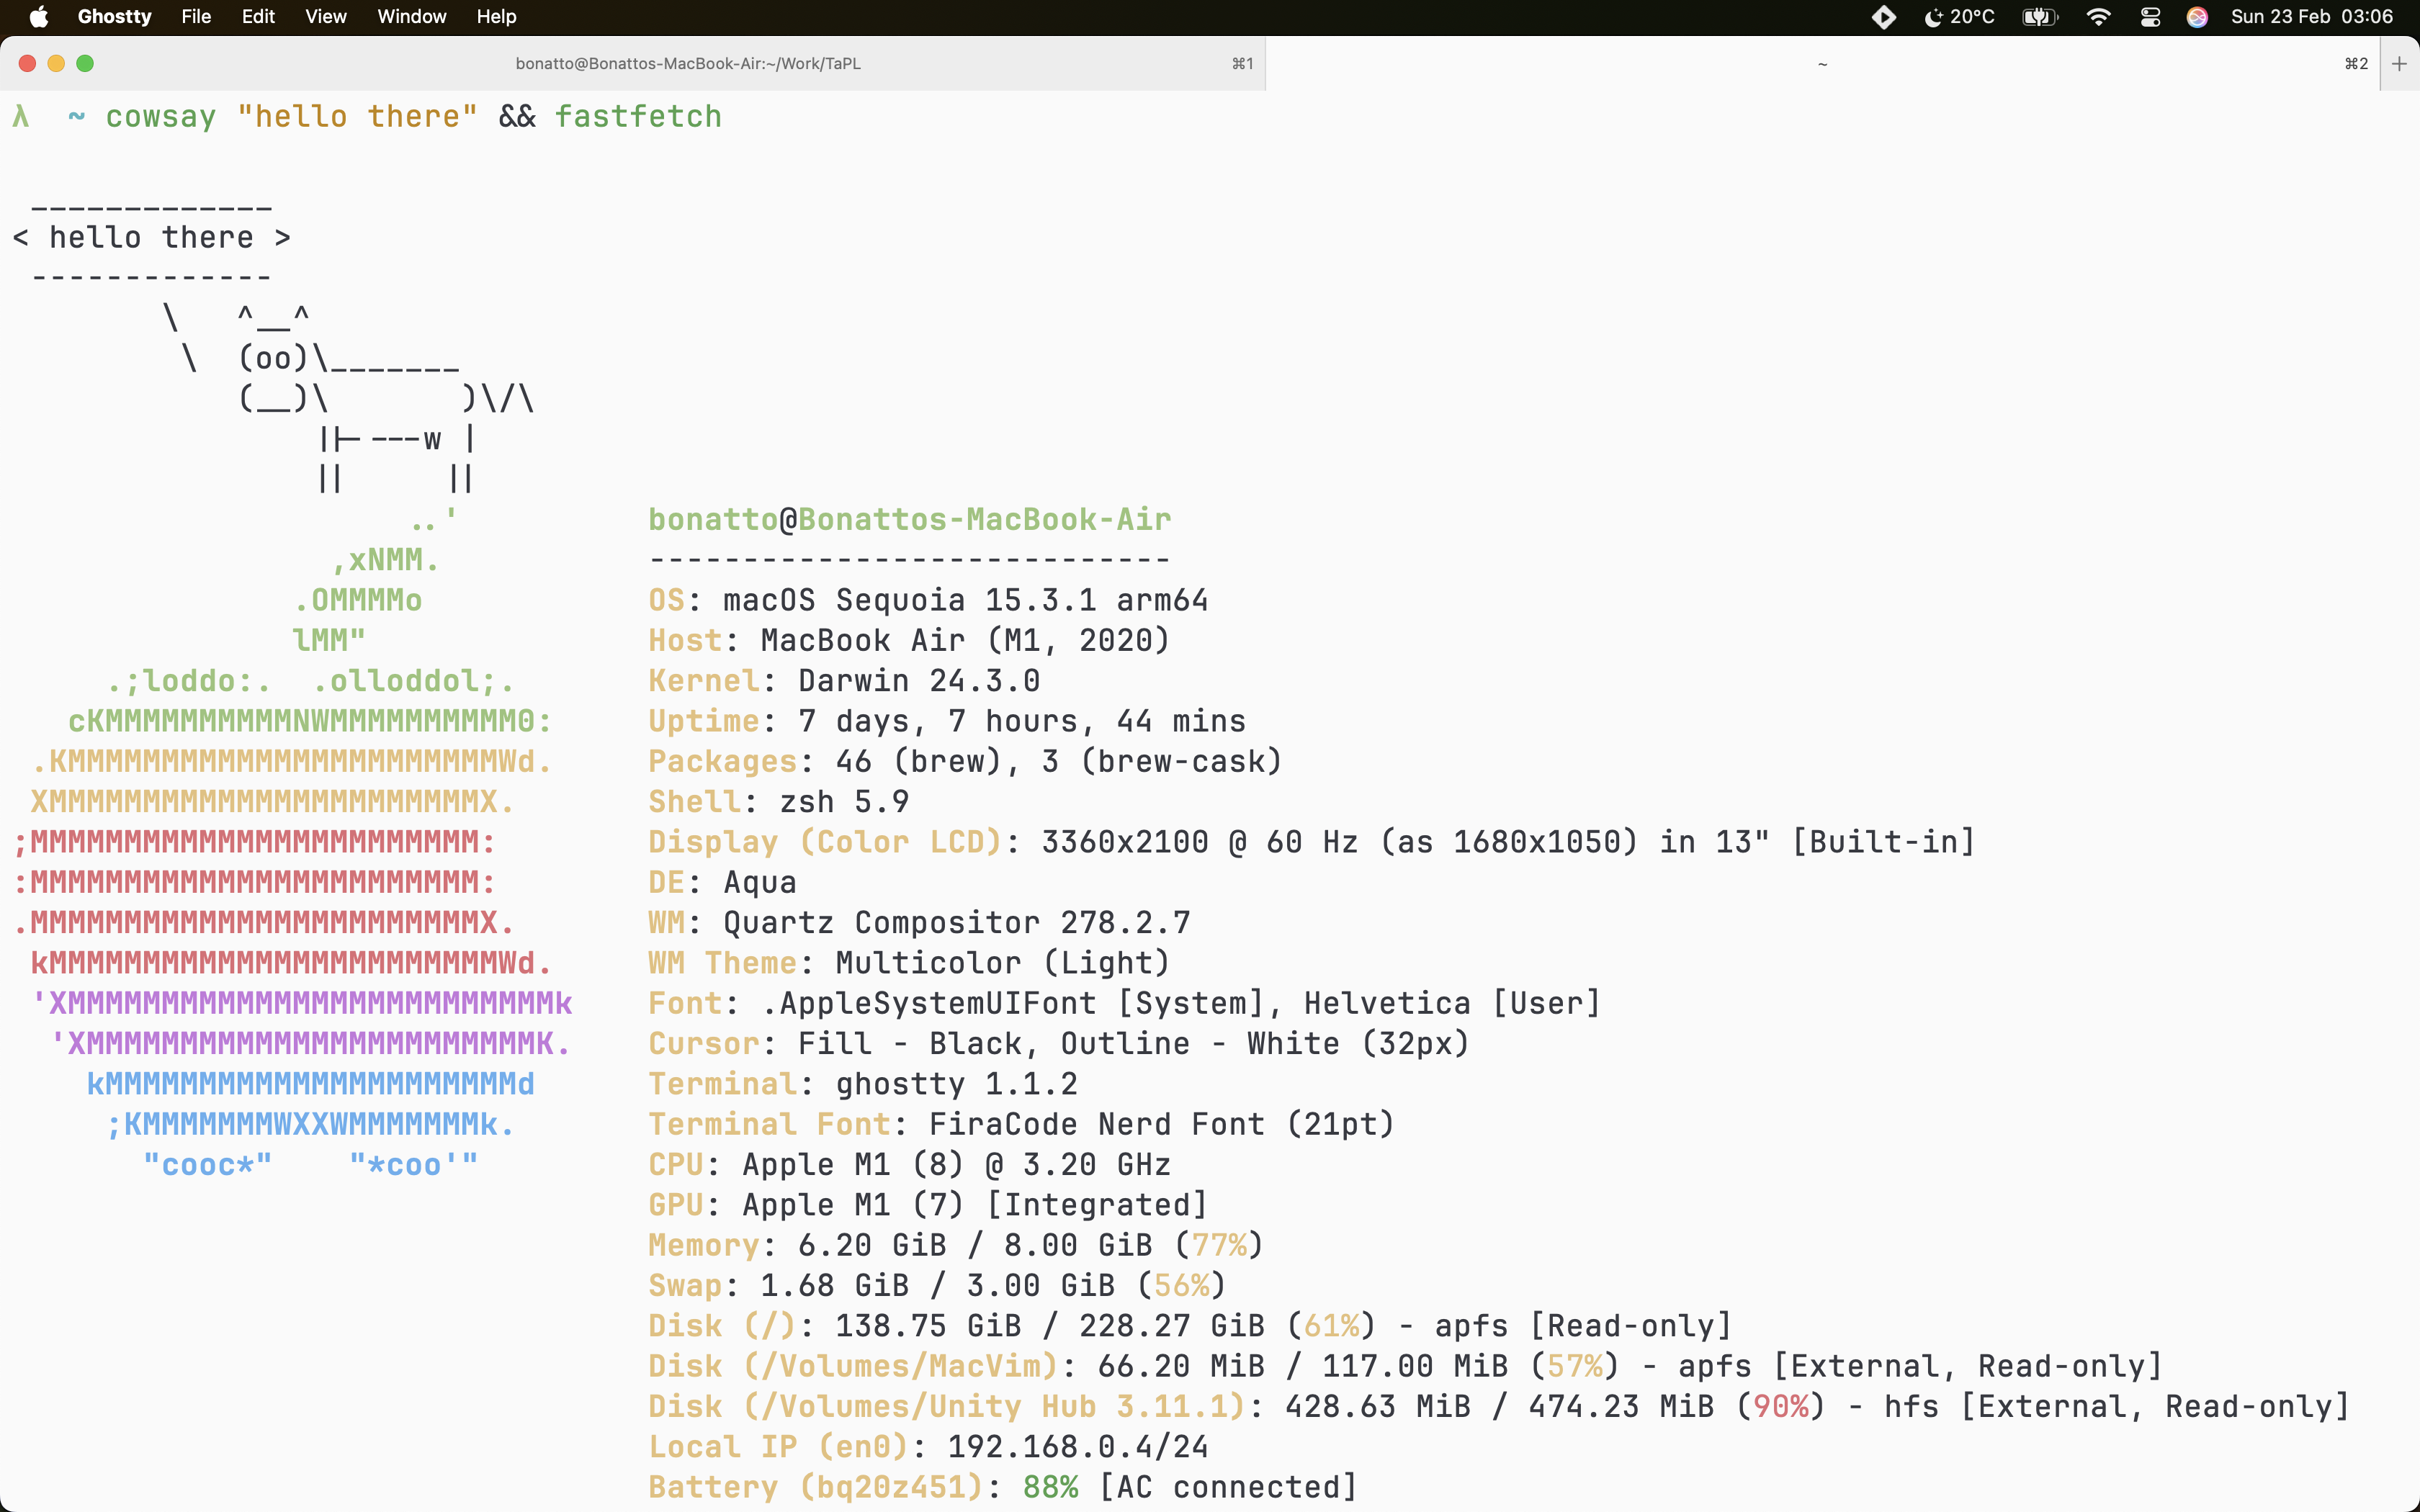Viewport: 2420px width, 1512px height.
Task: Click the weather 20°C menu bar item
Action: (1959, 17)
